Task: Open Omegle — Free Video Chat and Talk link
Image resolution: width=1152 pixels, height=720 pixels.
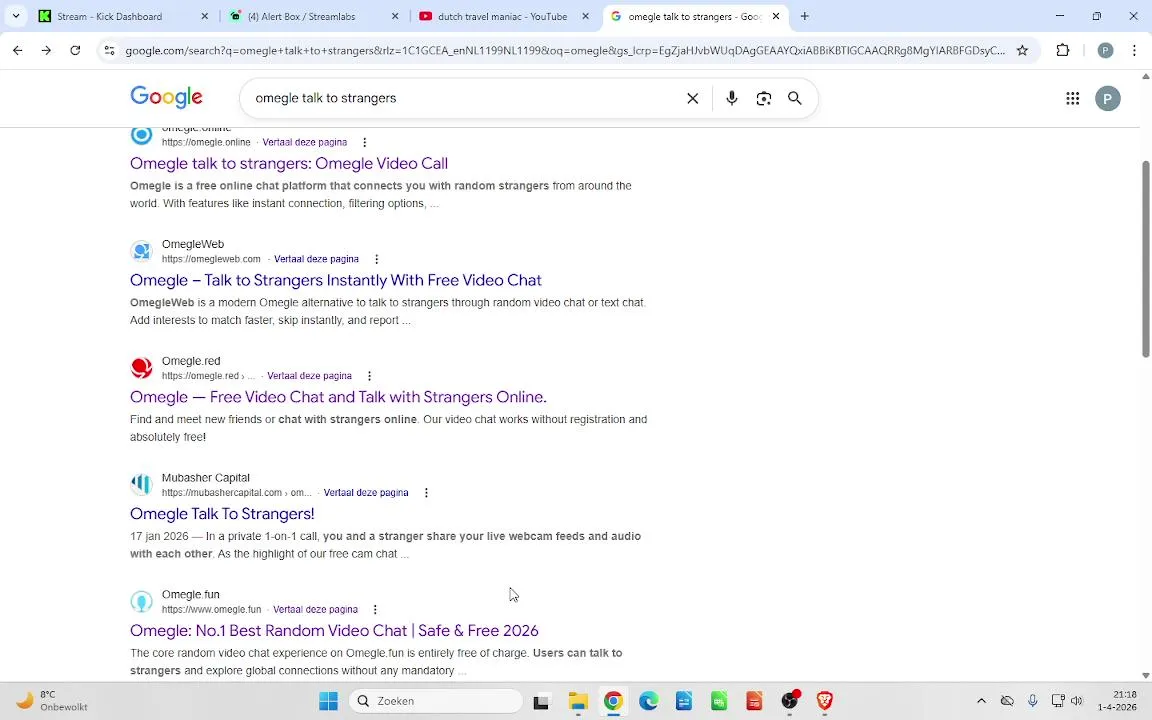Action: [x=338, y=397]
